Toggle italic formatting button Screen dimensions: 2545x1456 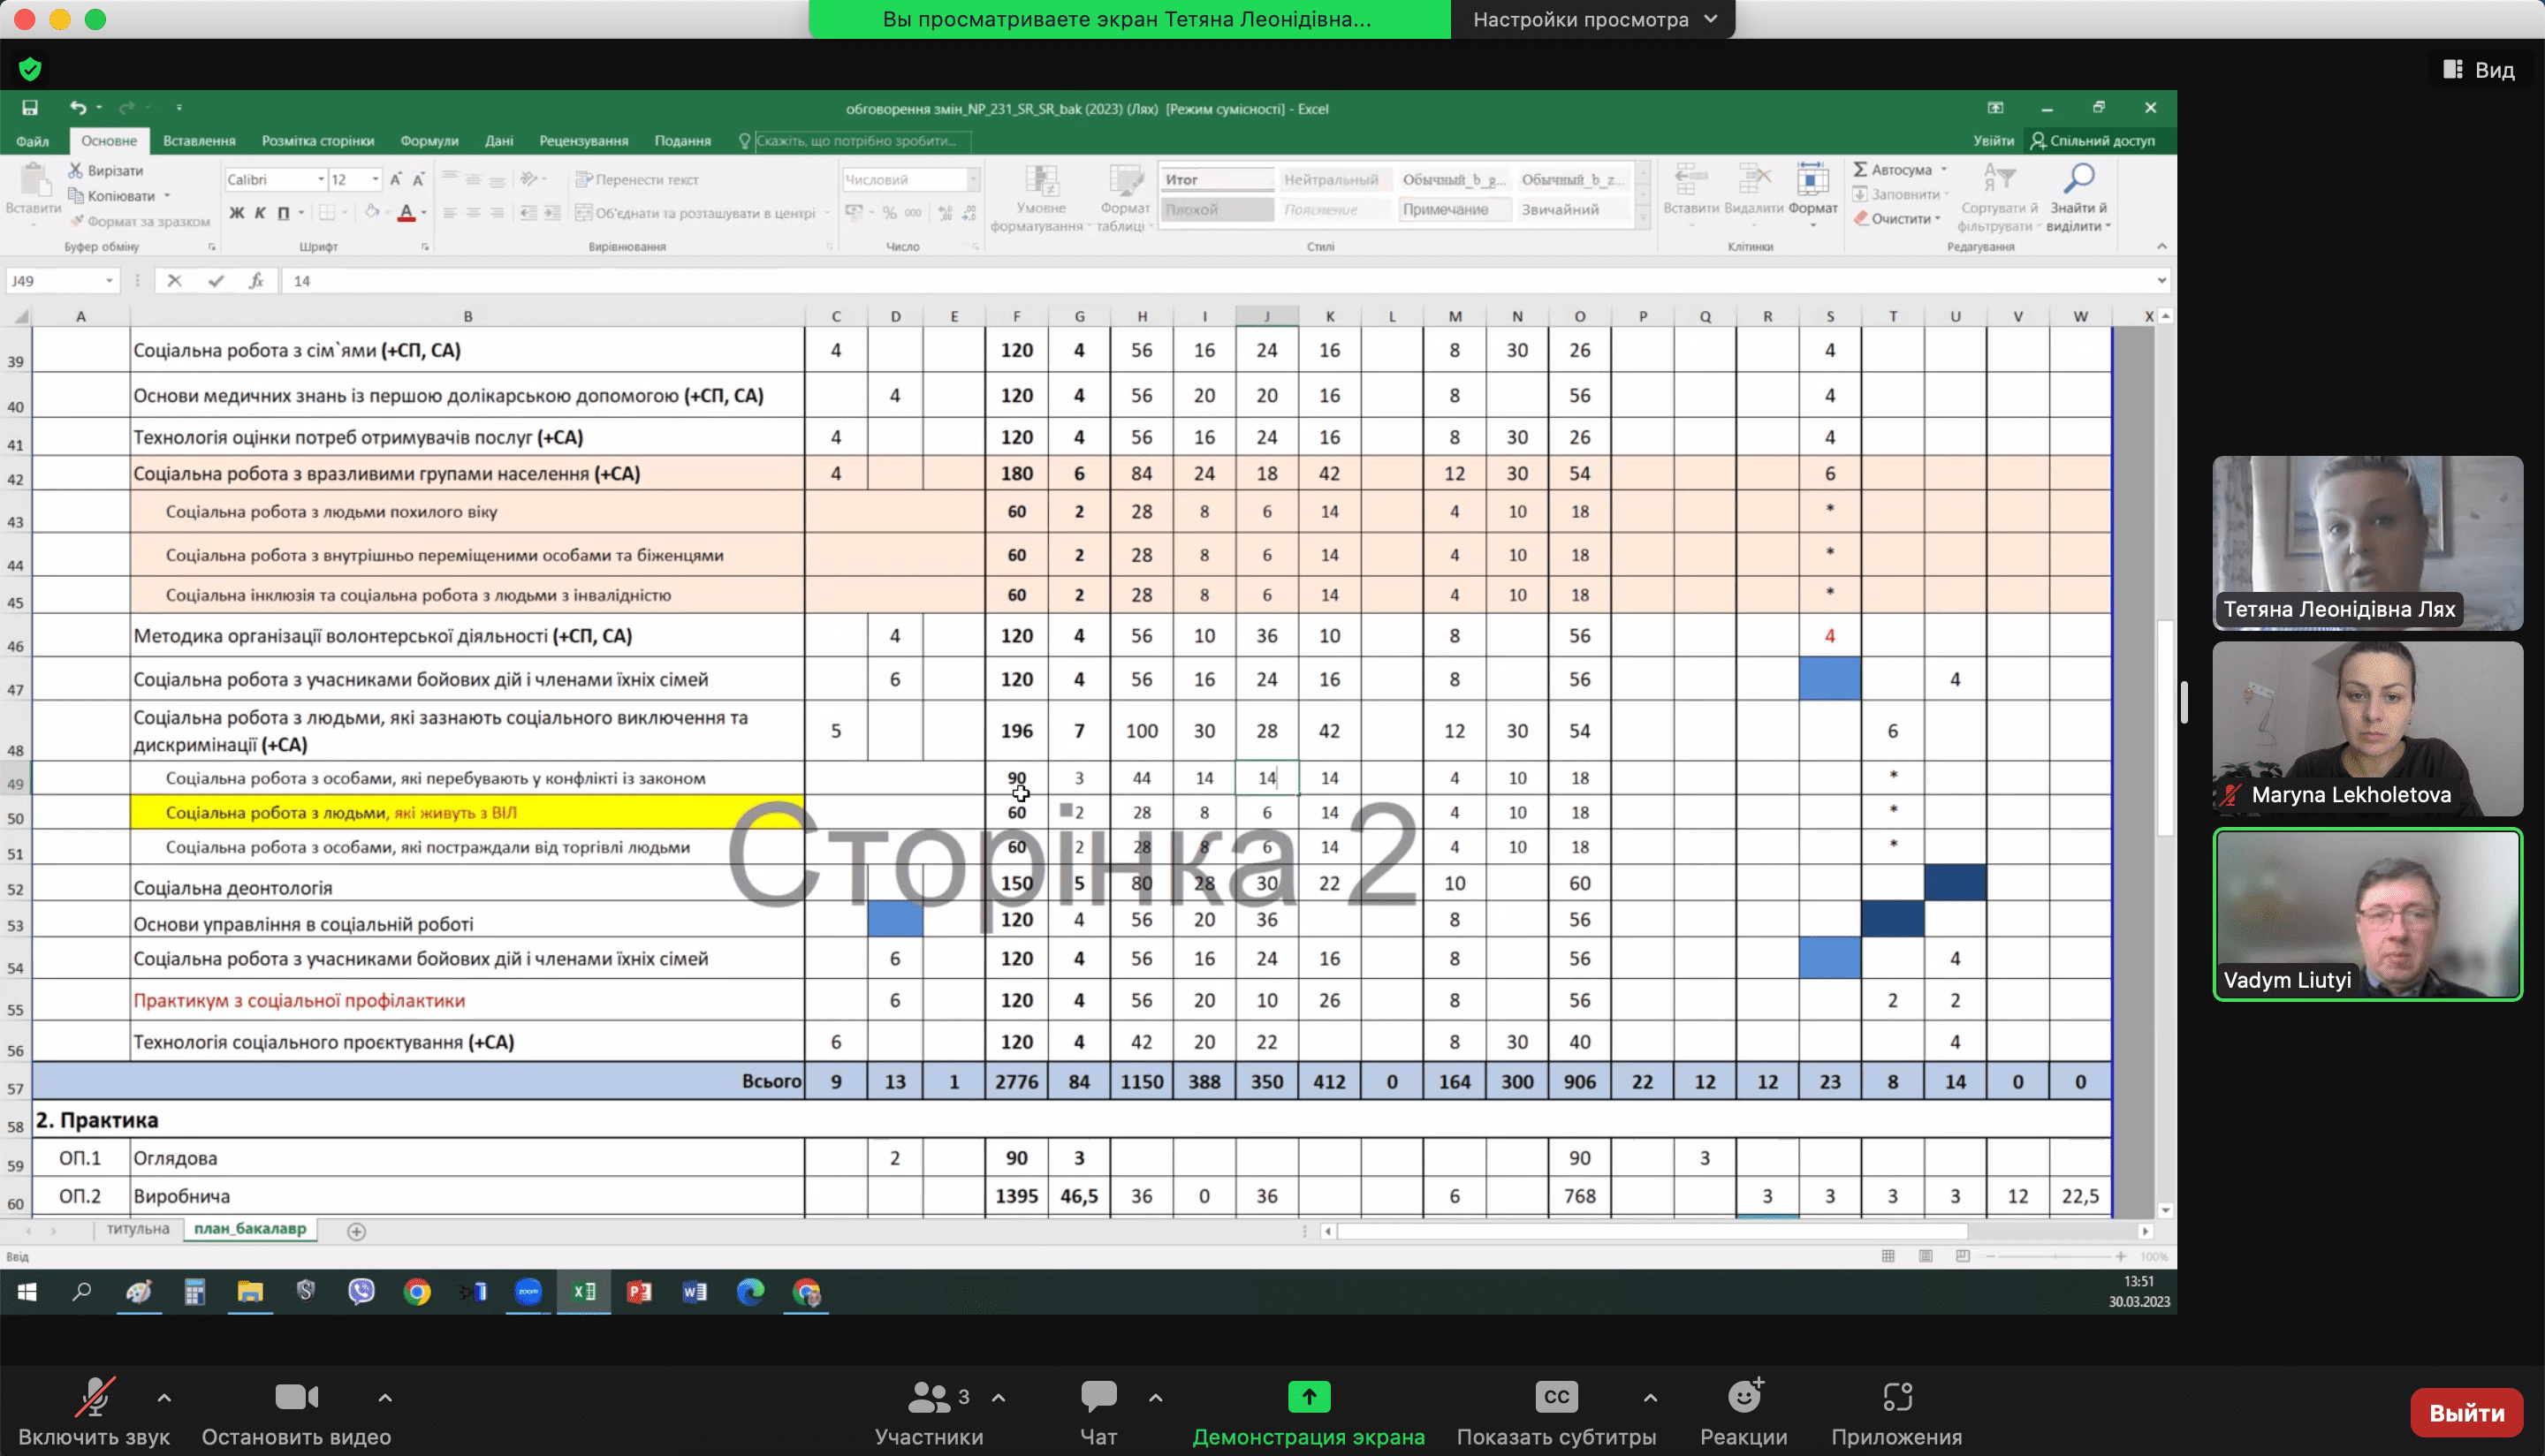click(x=260, y=213)
